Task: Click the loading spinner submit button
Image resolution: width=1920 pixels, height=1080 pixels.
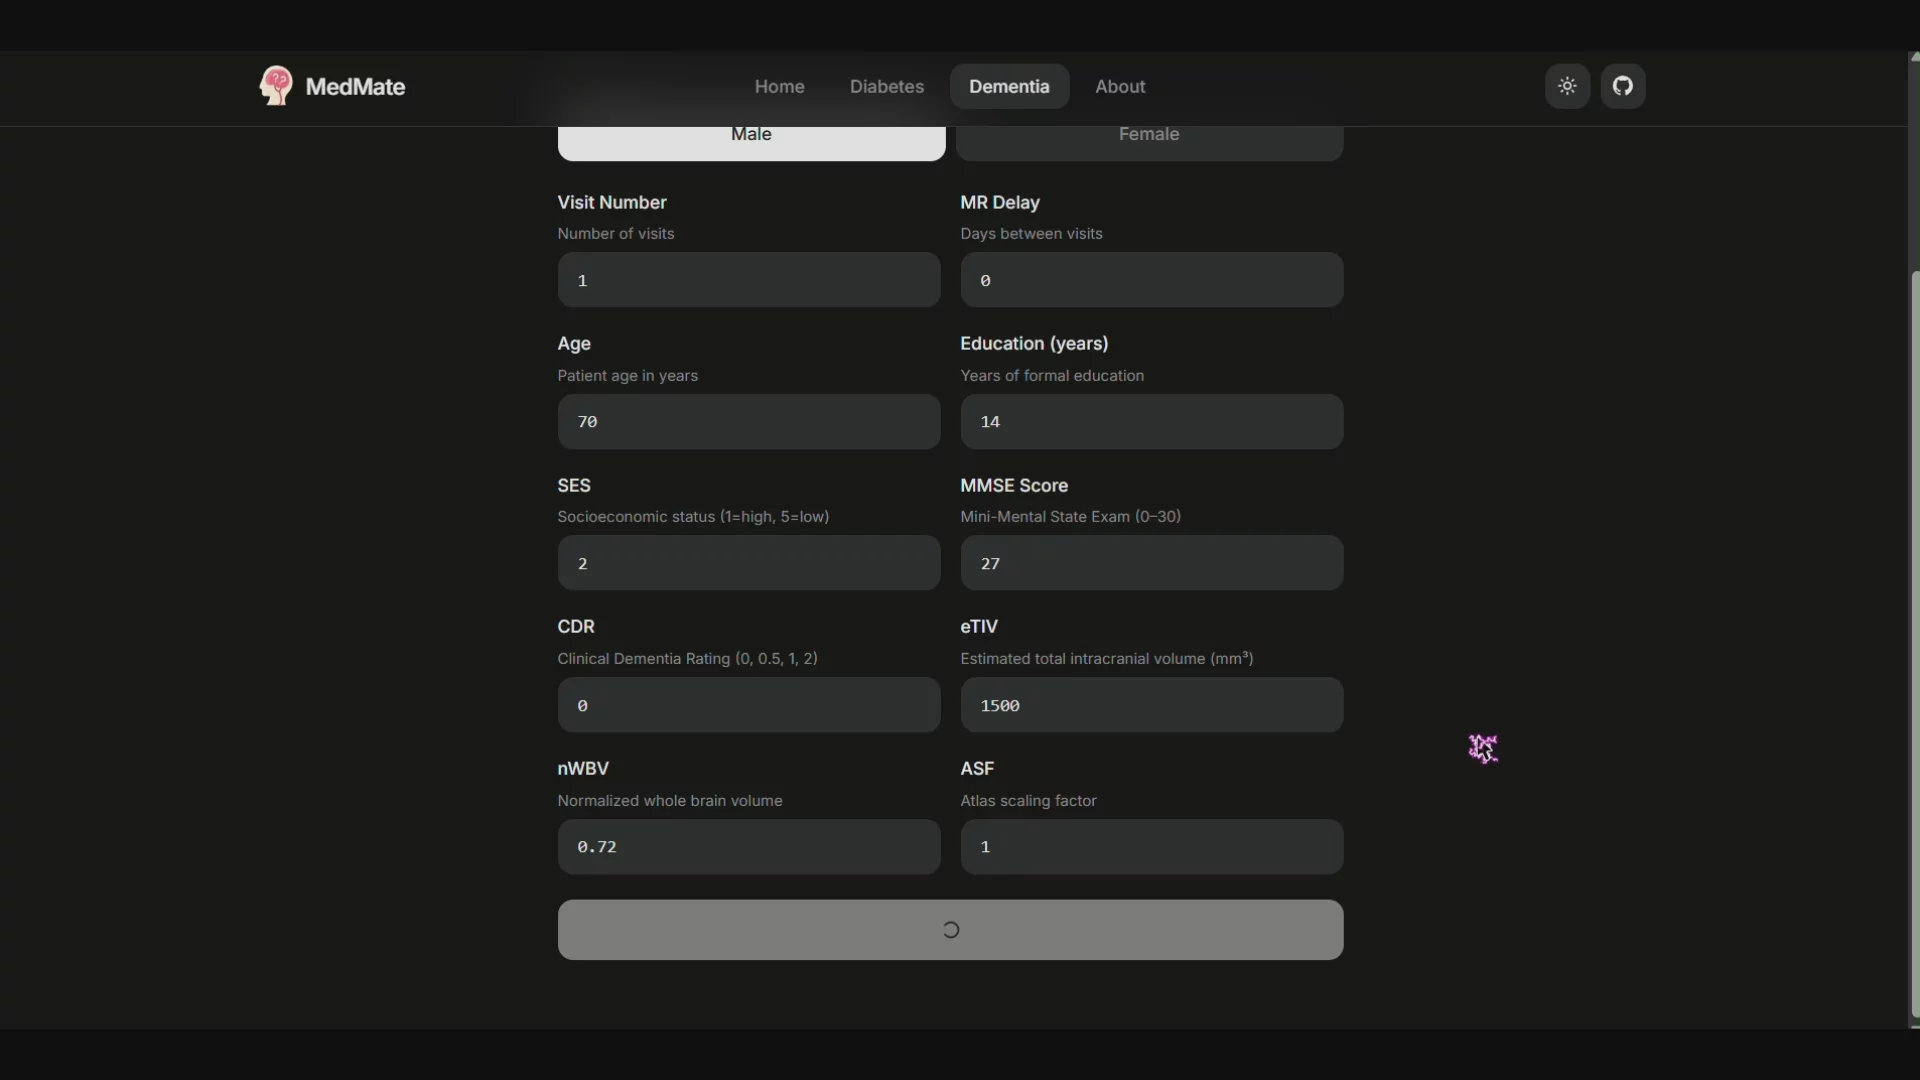Action: [x=950, y=930]
